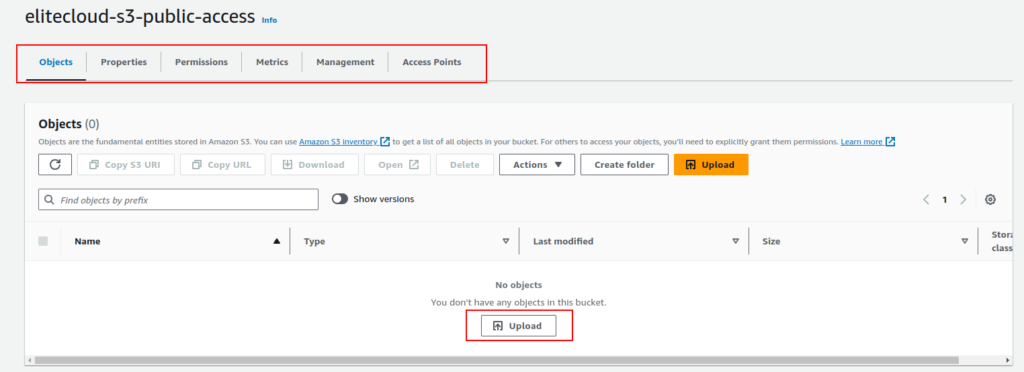
Task: Click the Upload button under No objects
Action: tap(519, 326)
